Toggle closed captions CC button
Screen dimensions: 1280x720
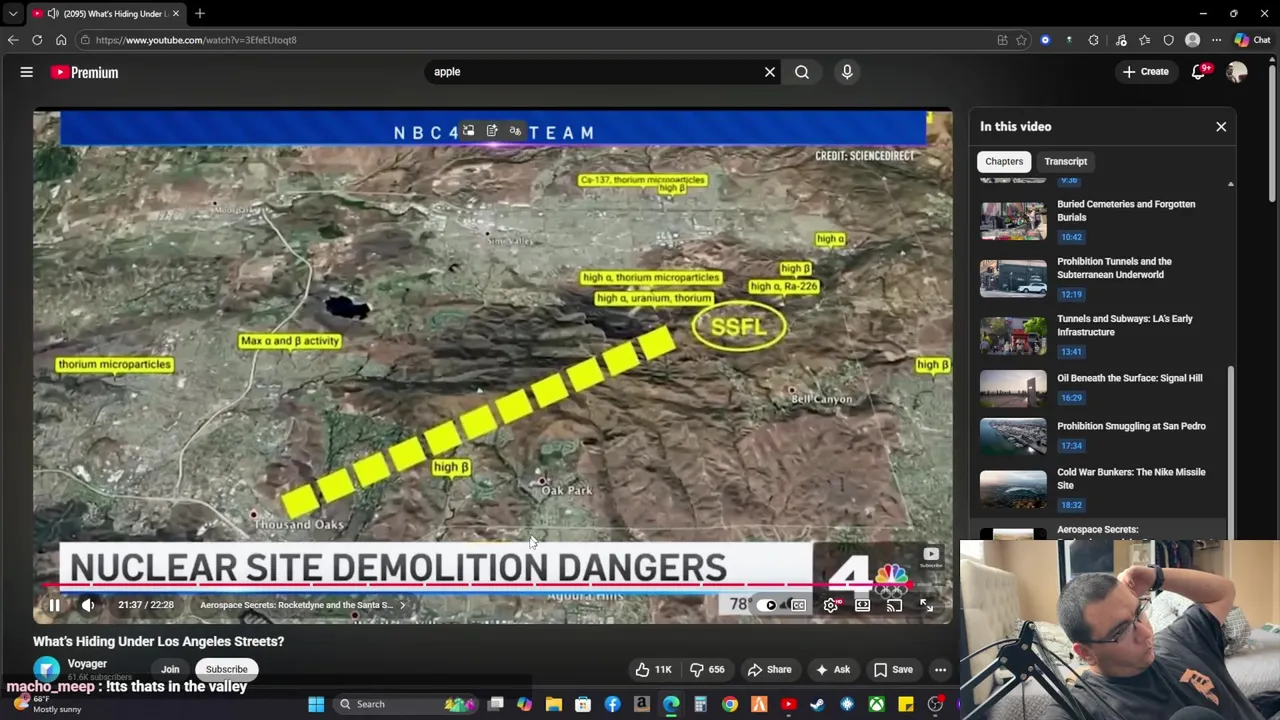click(798, 605)
